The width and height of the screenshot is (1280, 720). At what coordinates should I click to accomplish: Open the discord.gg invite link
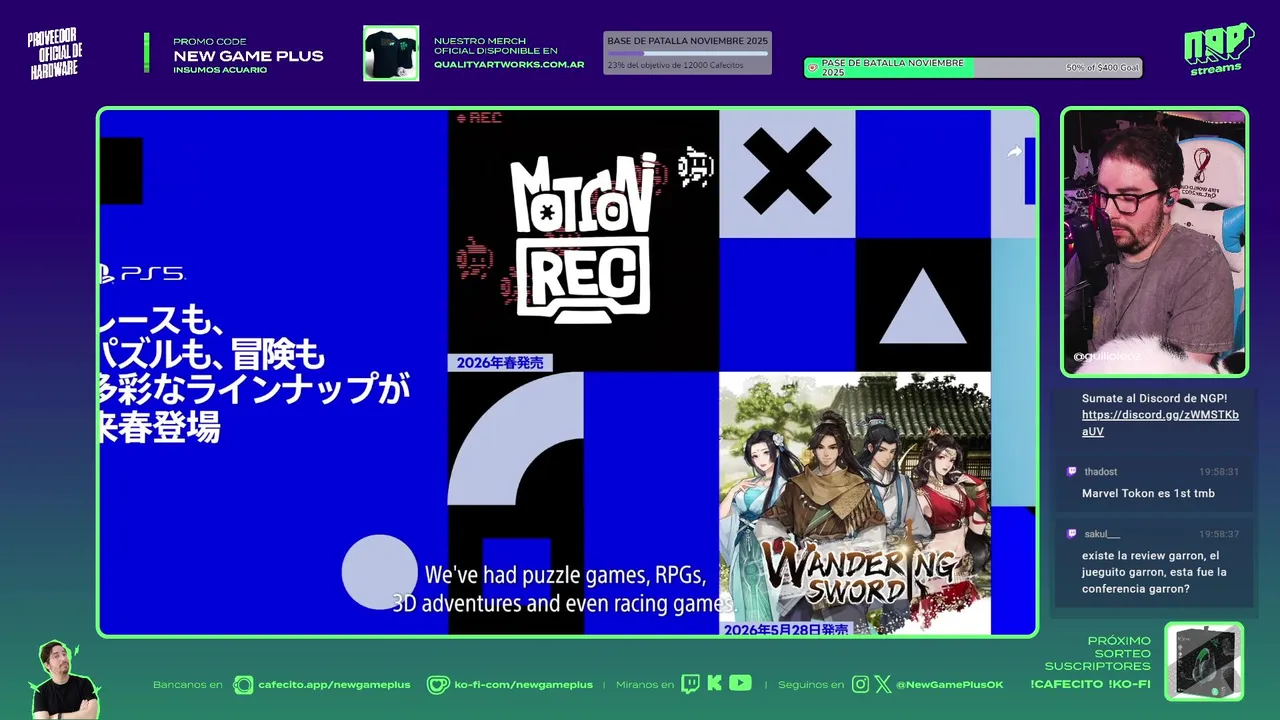pyautogui.click(x=1160, y=423)
